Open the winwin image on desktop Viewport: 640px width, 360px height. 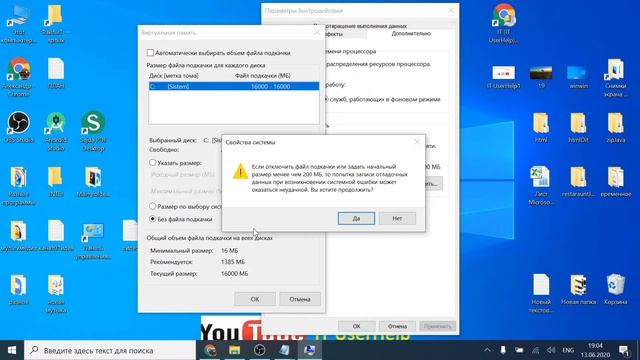(578, 77)
